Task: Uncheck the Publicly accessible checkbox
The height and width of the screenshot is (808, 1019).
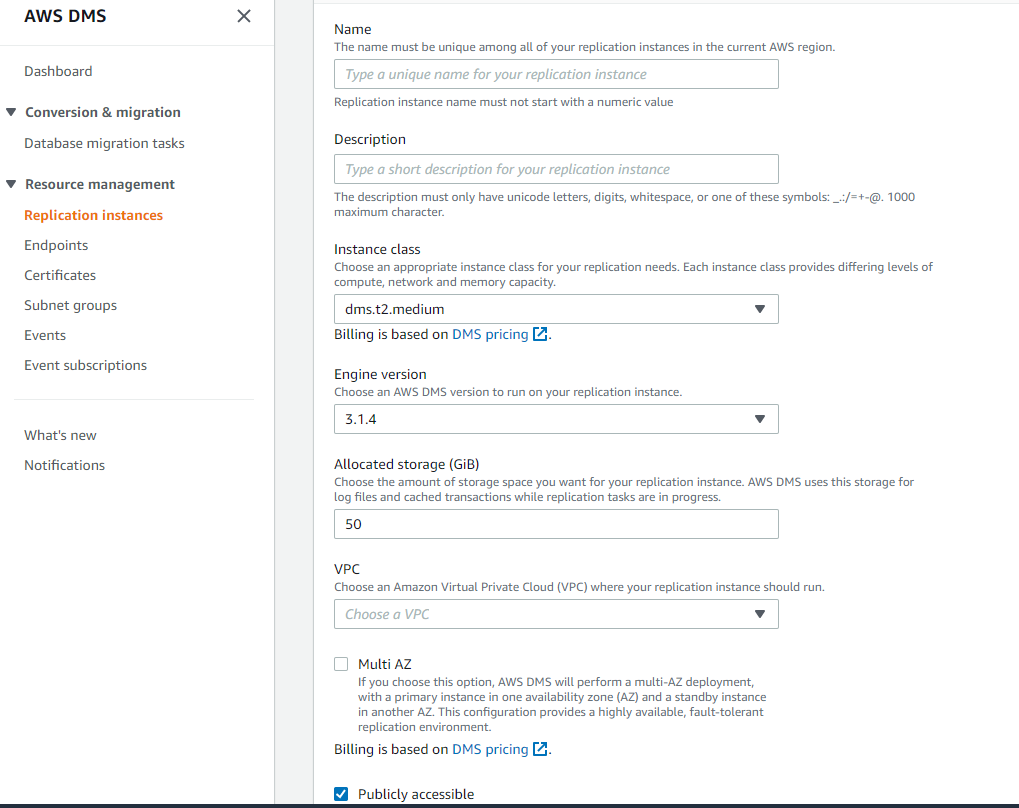Action: [341, 794]
